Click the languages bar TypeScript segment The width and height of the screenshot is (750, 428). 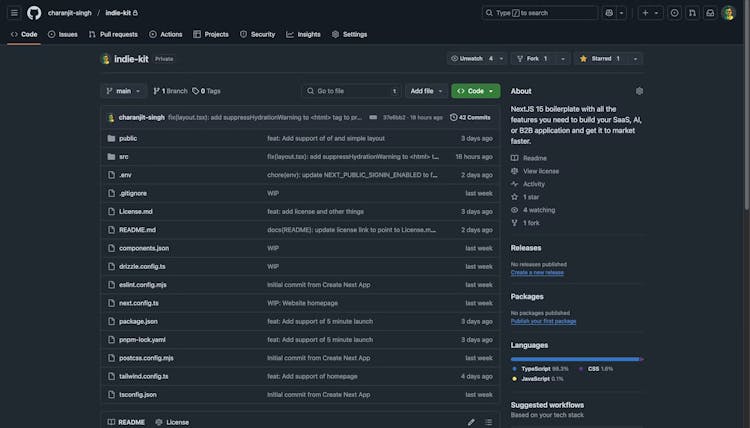(x=574, y=359)
